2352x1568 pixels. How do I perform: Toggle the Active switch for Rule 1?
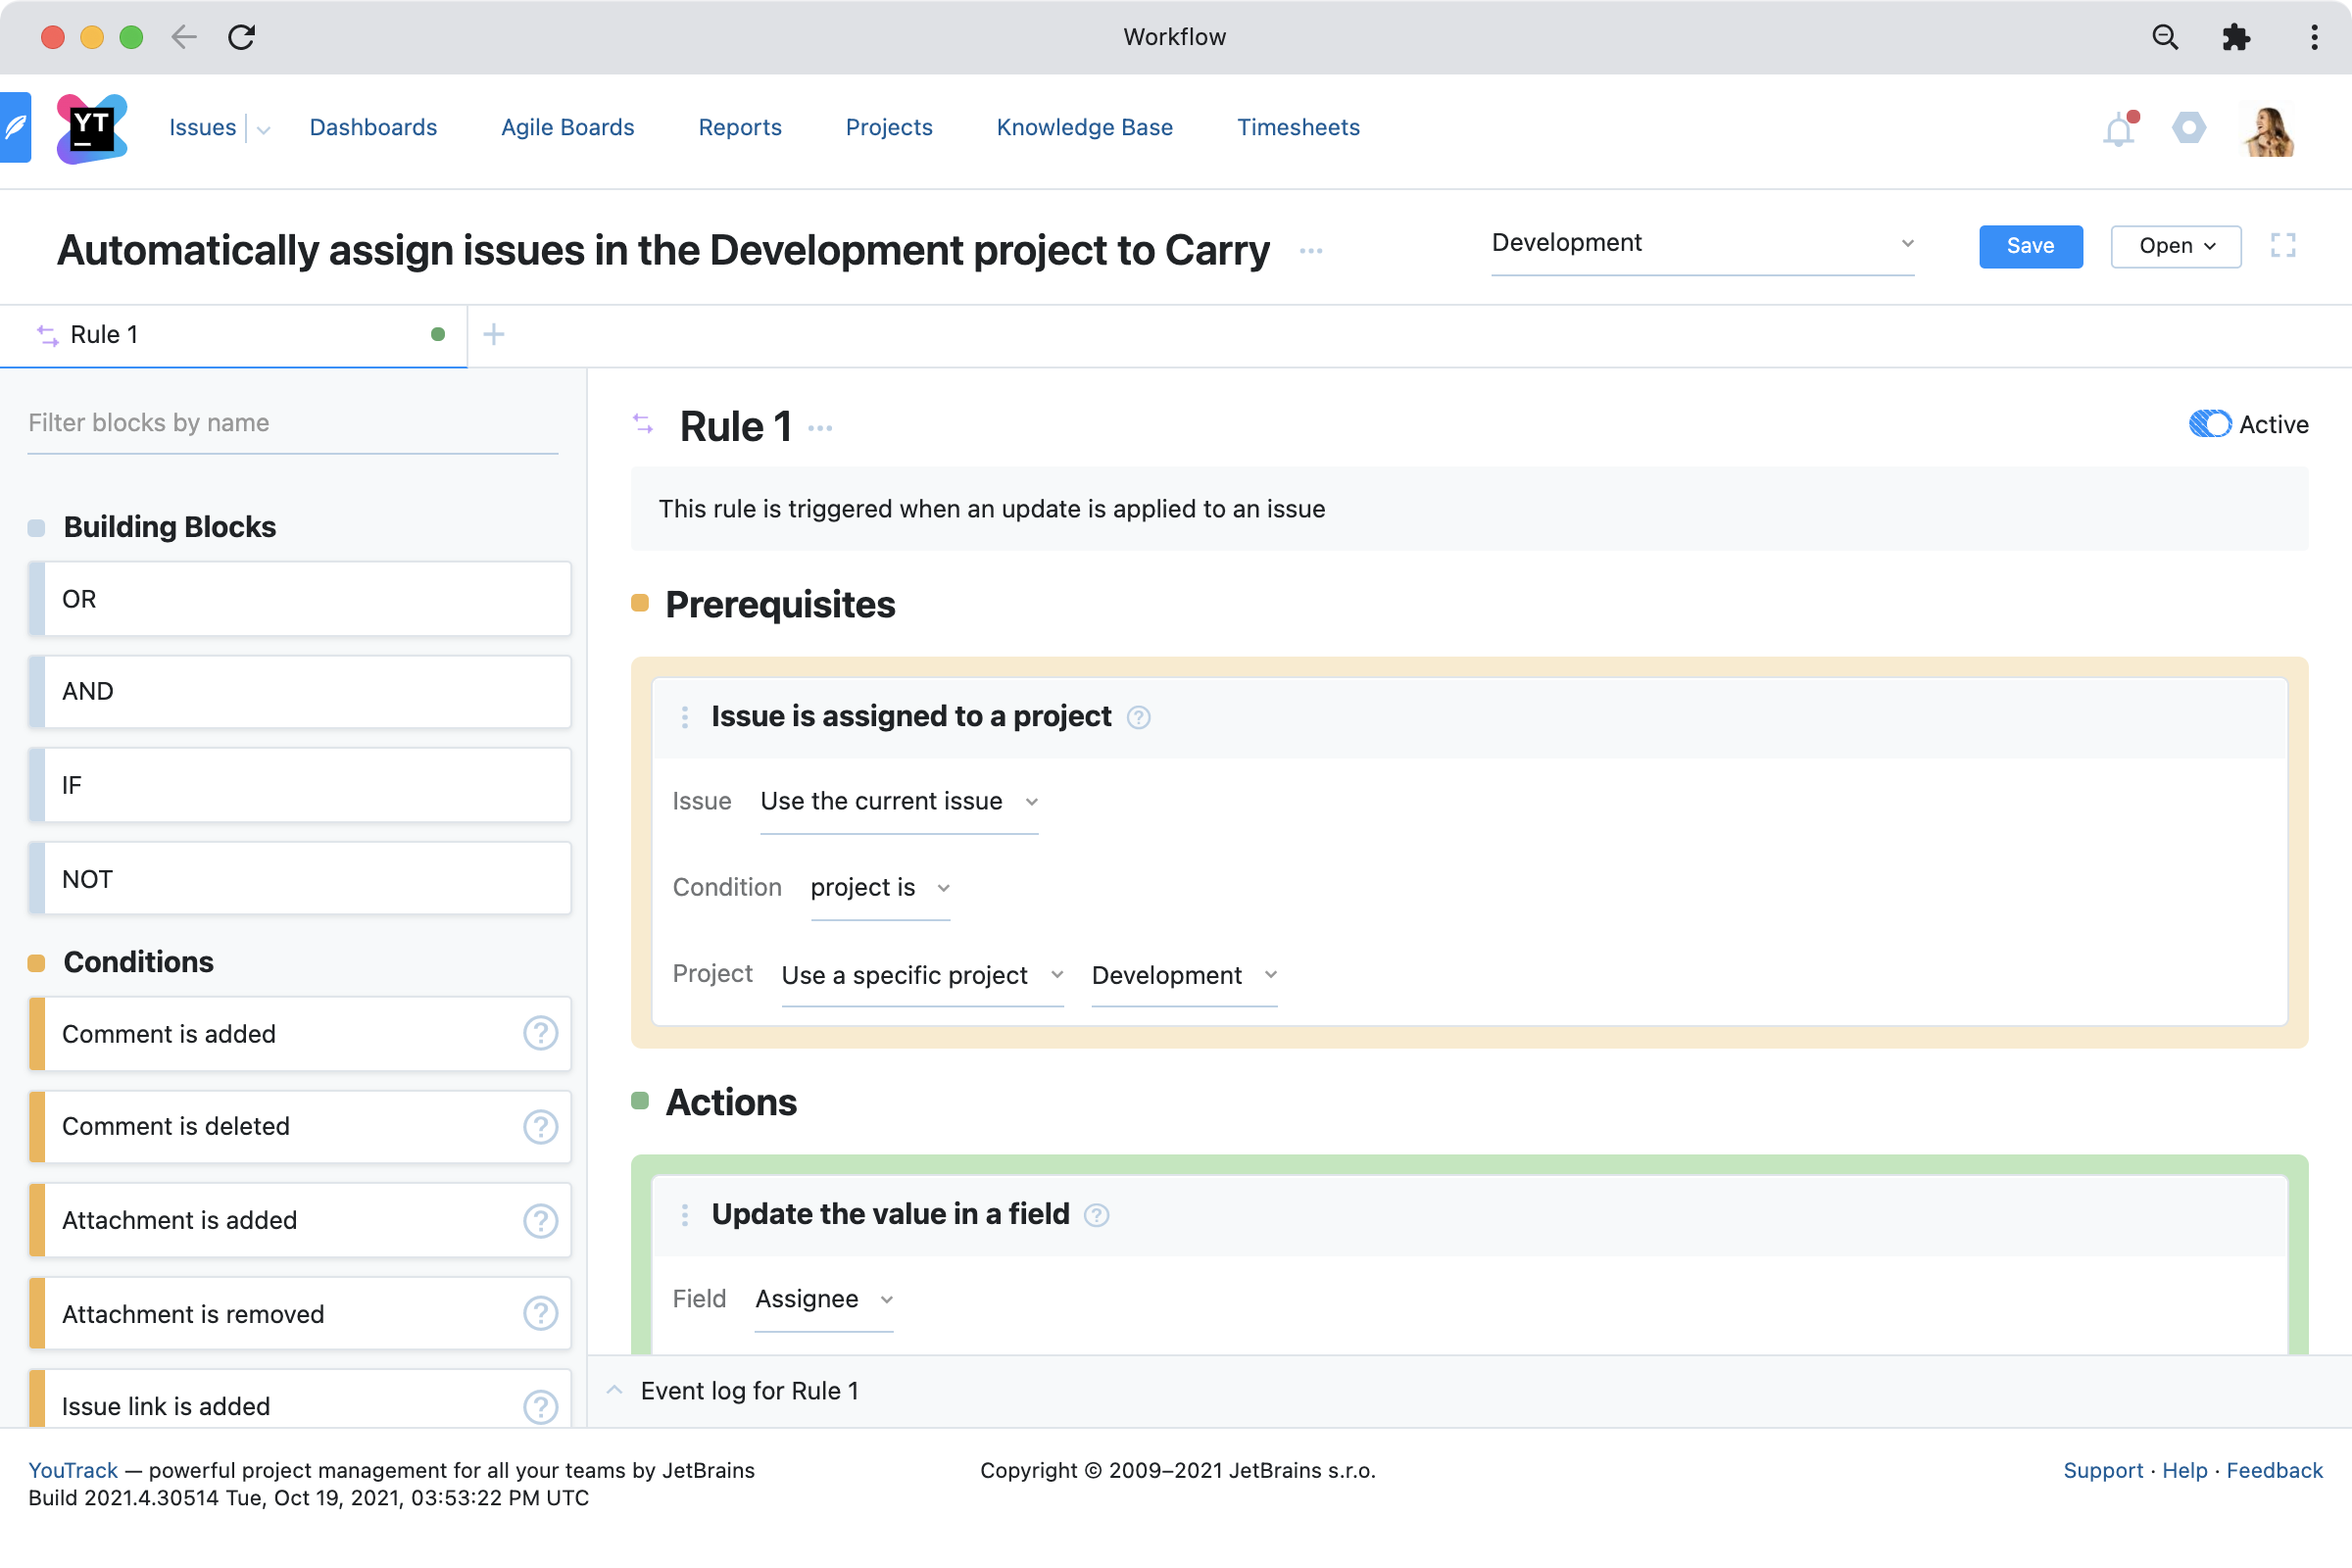pos(2209,424)
